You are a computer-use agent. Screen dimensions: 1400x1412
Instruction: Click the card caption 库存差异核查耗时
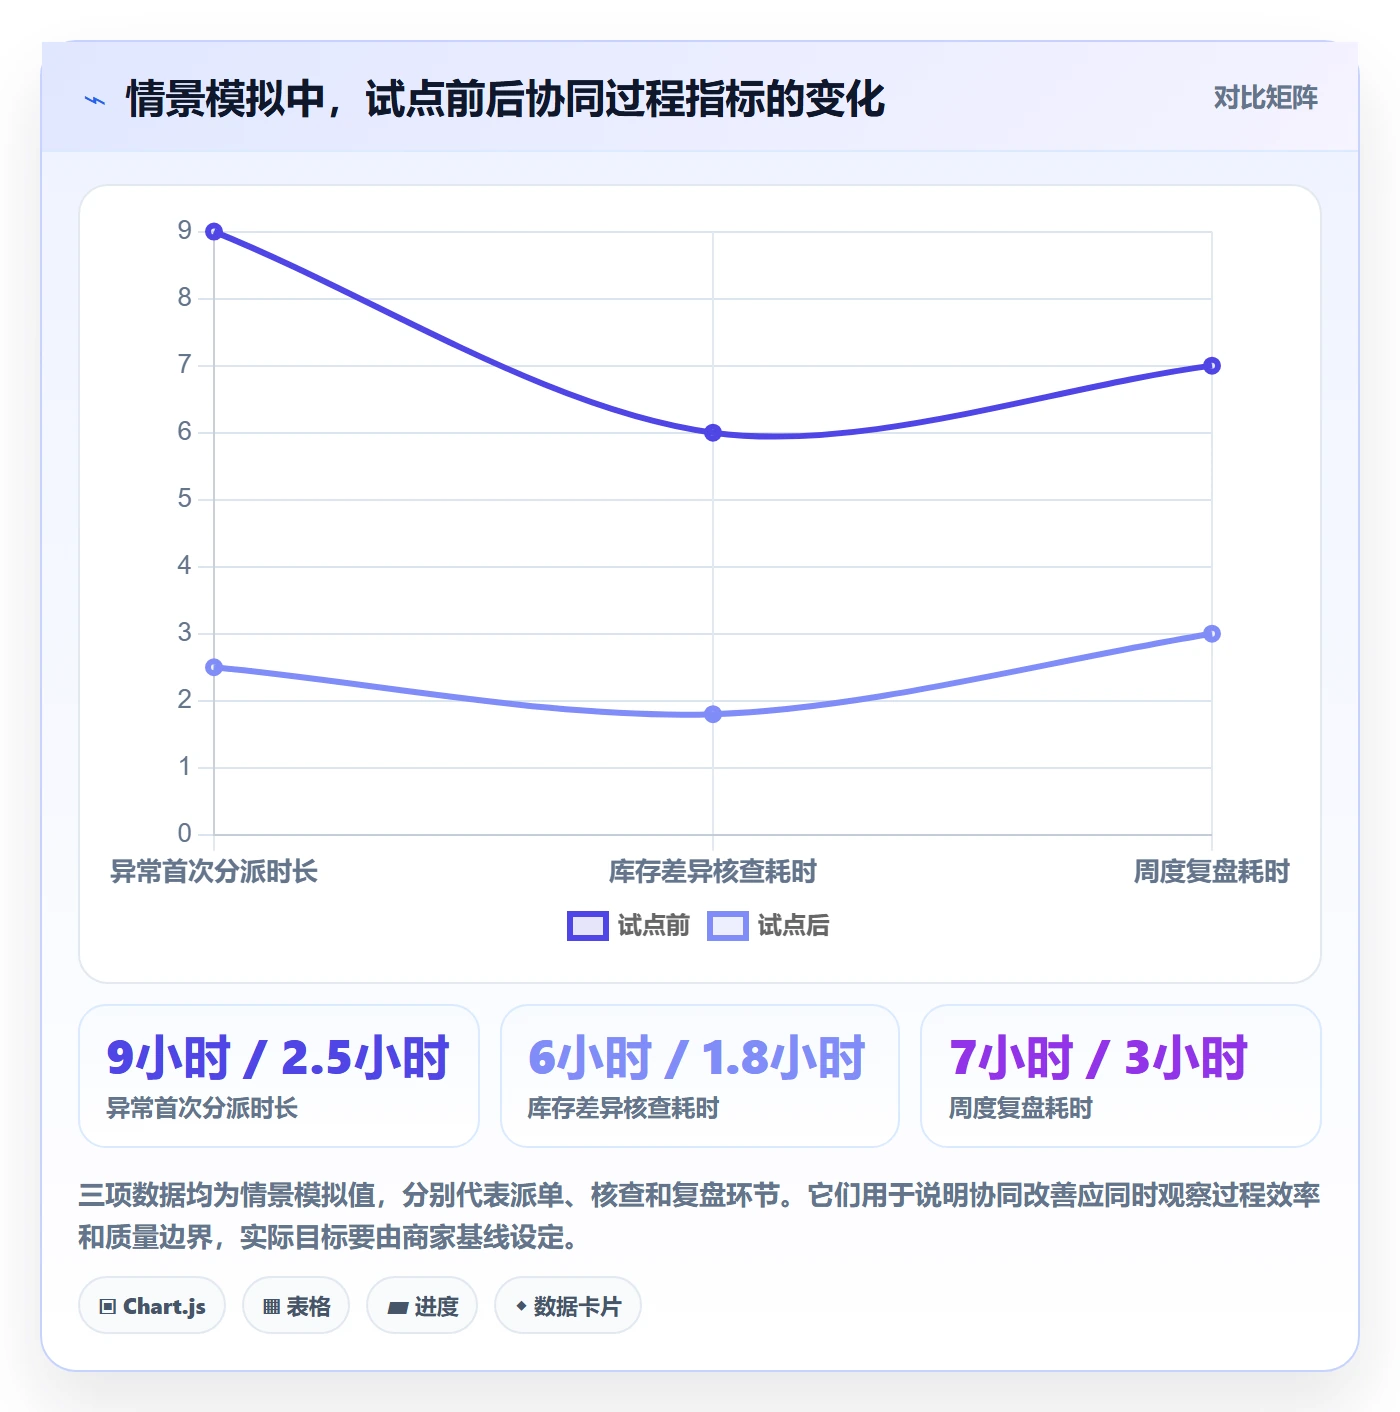coord(624,1109)
